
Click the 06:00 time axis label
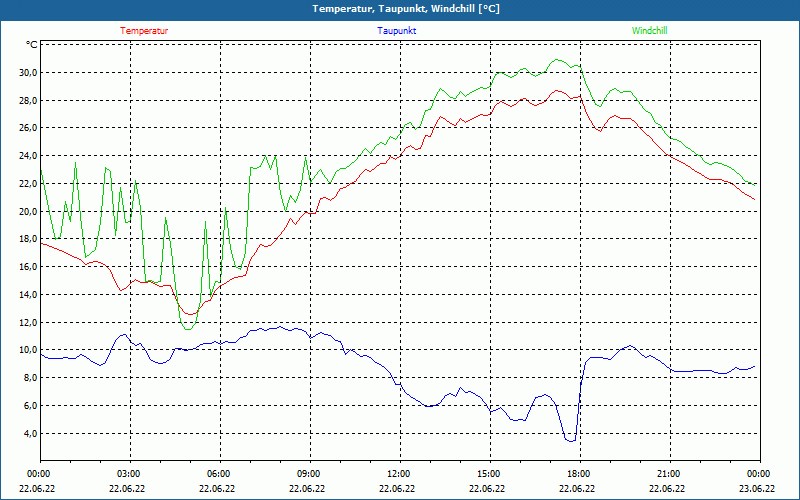217,473
